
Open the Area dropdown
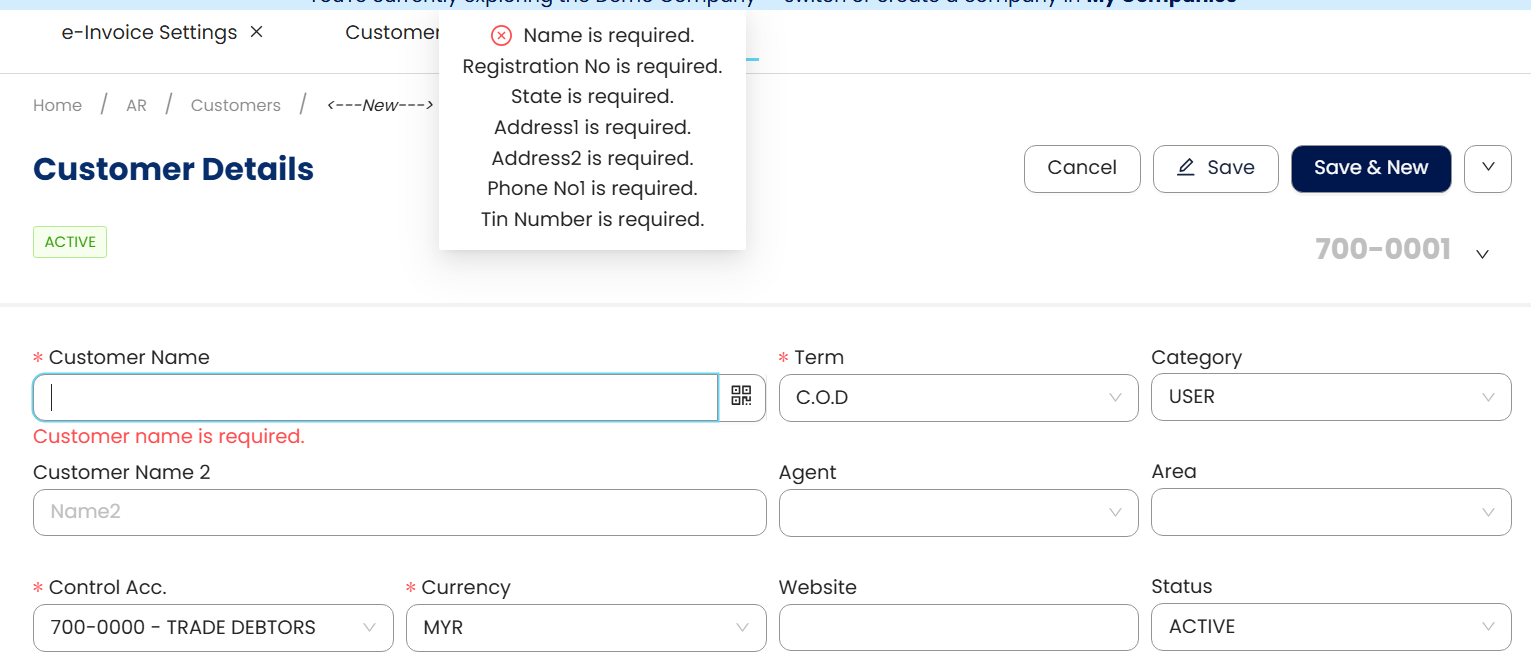tap(1330, 512)
